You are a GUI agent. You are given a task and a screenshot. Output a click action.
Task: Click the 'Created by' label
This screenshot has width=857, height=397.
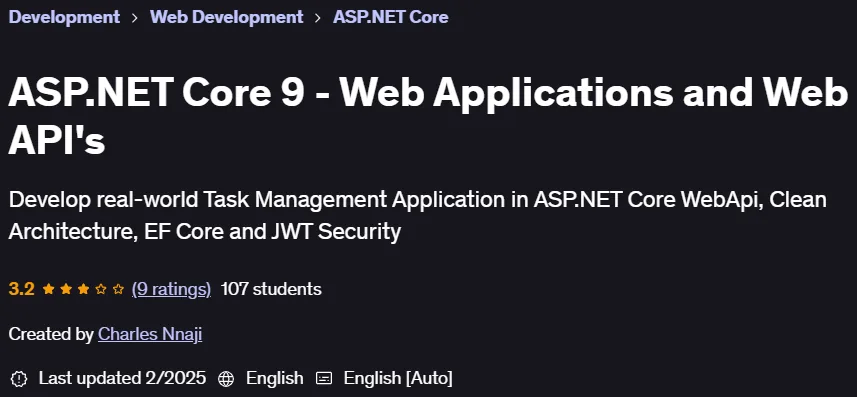coord(51,334)
